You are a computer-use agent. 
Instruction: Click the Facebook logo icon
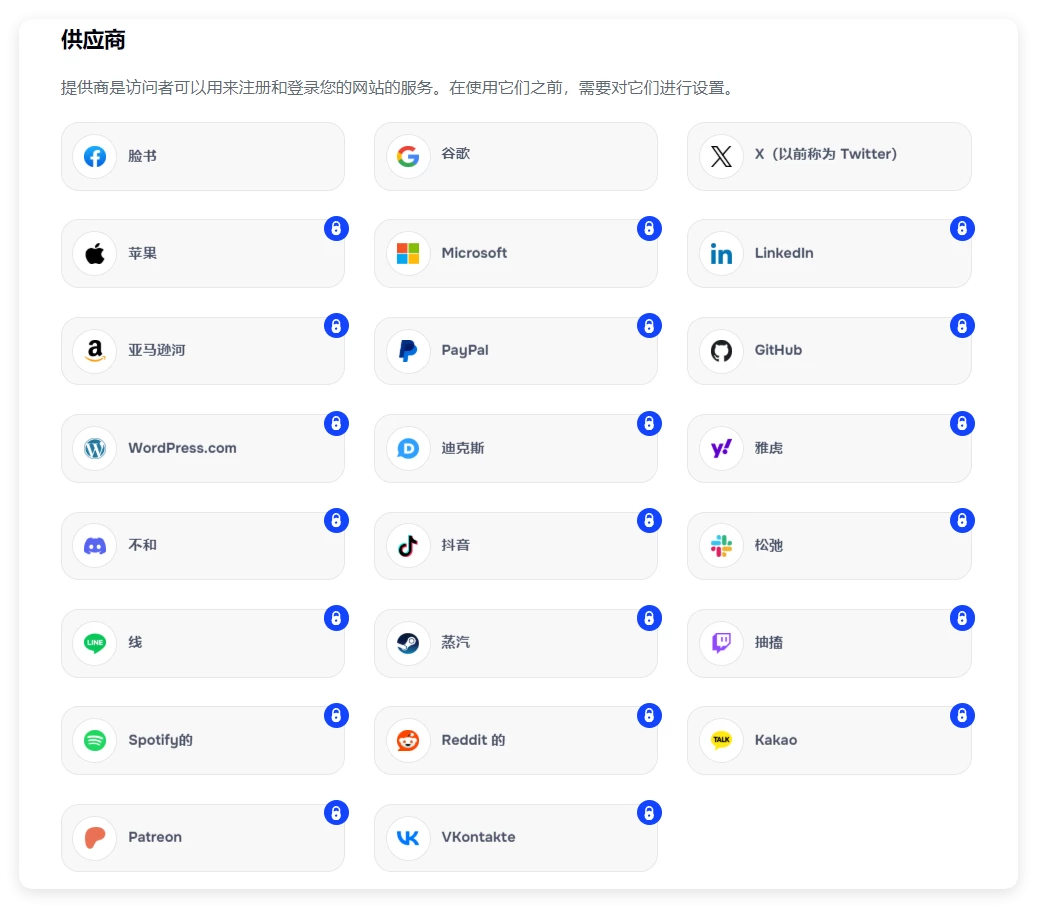coord(95,157)
